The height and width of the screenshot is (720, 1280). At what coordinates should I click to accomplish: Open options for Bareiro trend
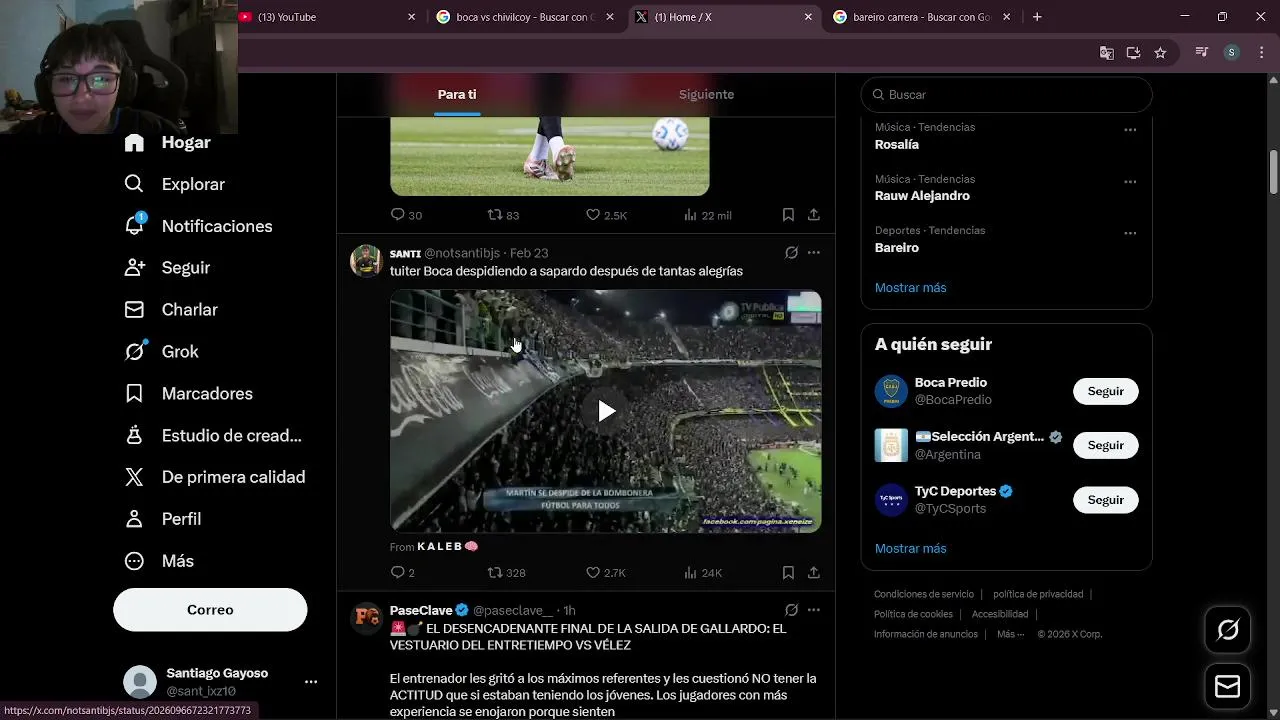tap(1130, 233)
